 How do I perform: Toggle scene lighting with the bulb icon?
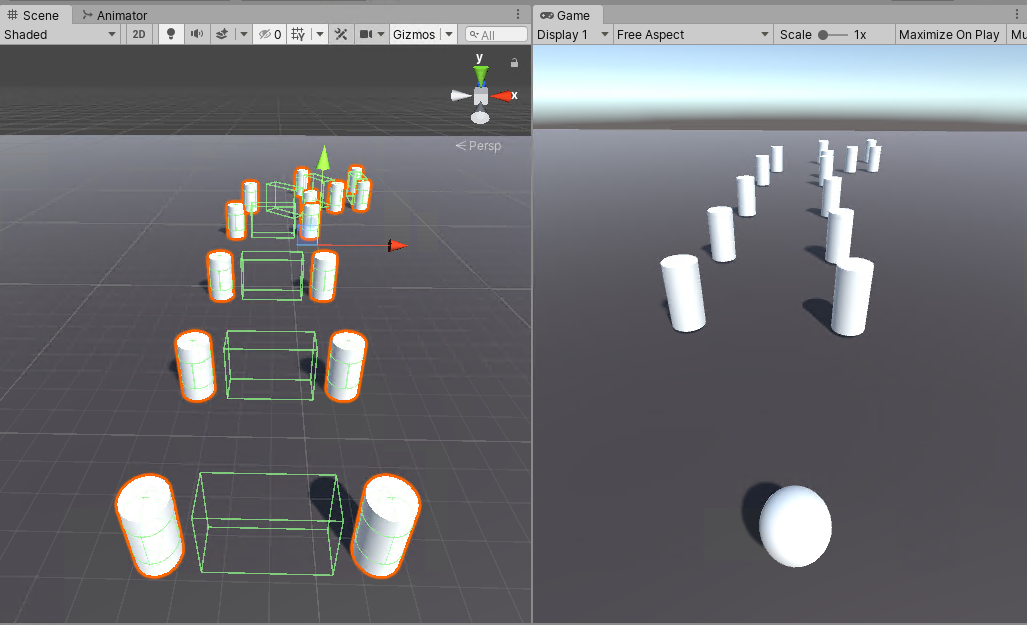(170, 33)
